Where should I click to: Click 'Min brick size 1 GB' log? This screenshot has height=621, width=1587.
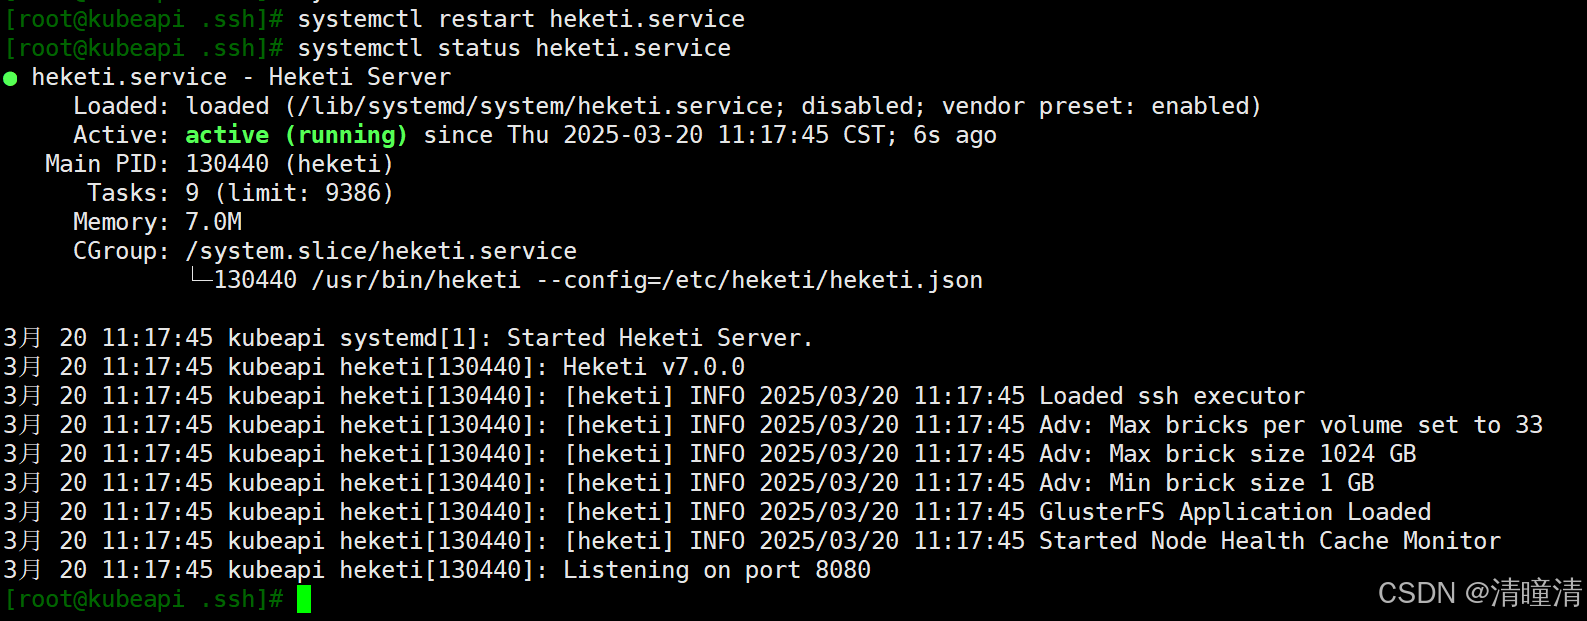click(x=1242, y=483)
